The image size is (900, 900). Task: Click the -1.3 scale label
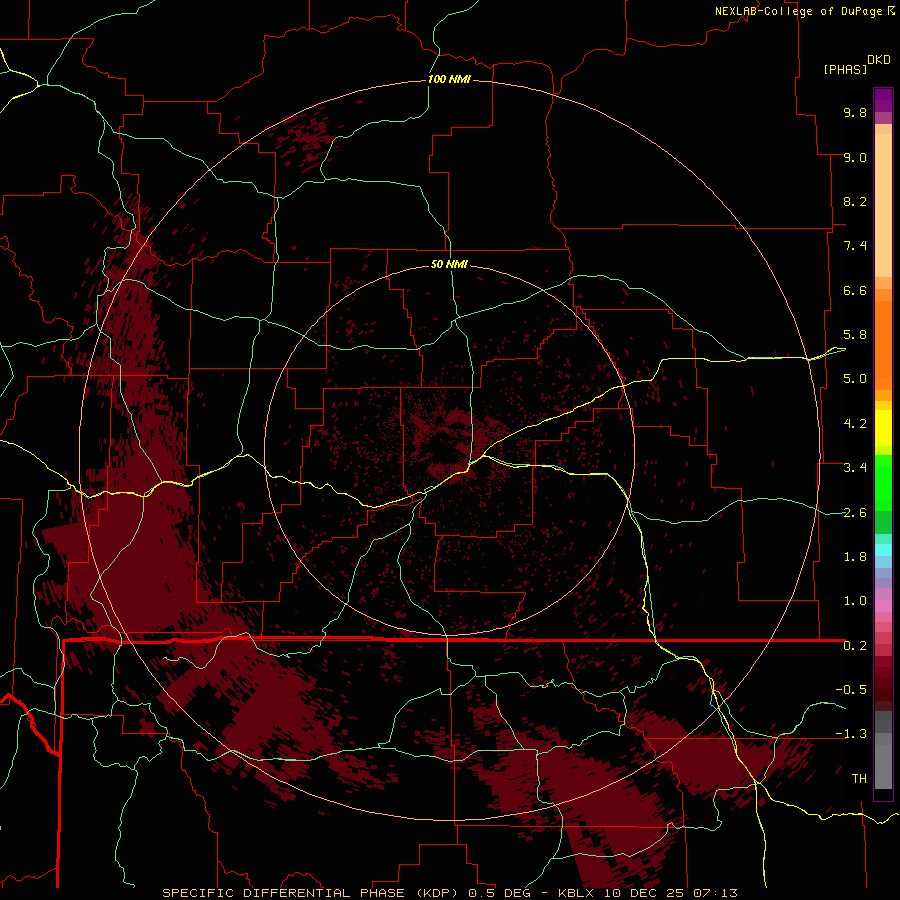(851, 734)
